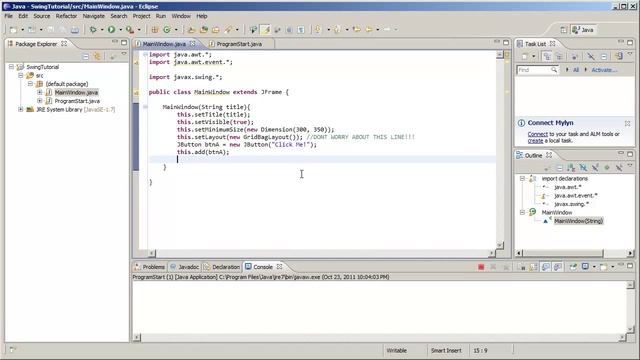Collapse the SwingTutorial project node

[11, 67]
